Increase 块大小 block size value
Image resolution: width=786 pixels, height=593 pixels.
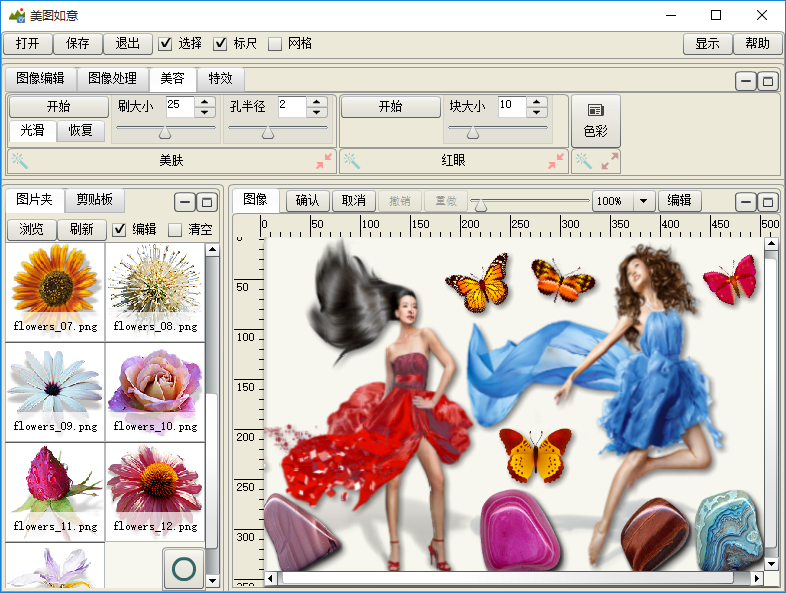tap(536, 102)
